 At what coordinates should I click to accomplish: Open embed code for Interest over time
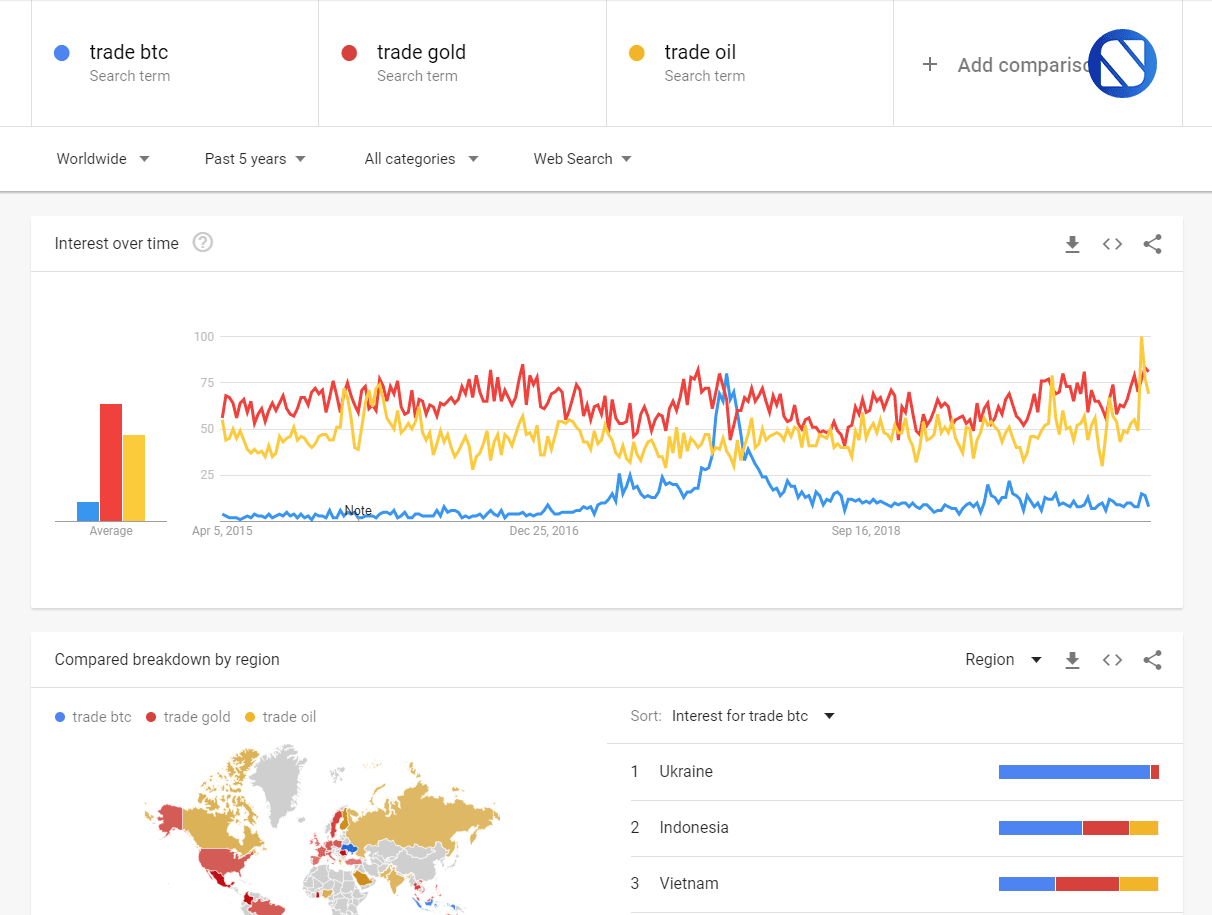[x=1112, y=244]
